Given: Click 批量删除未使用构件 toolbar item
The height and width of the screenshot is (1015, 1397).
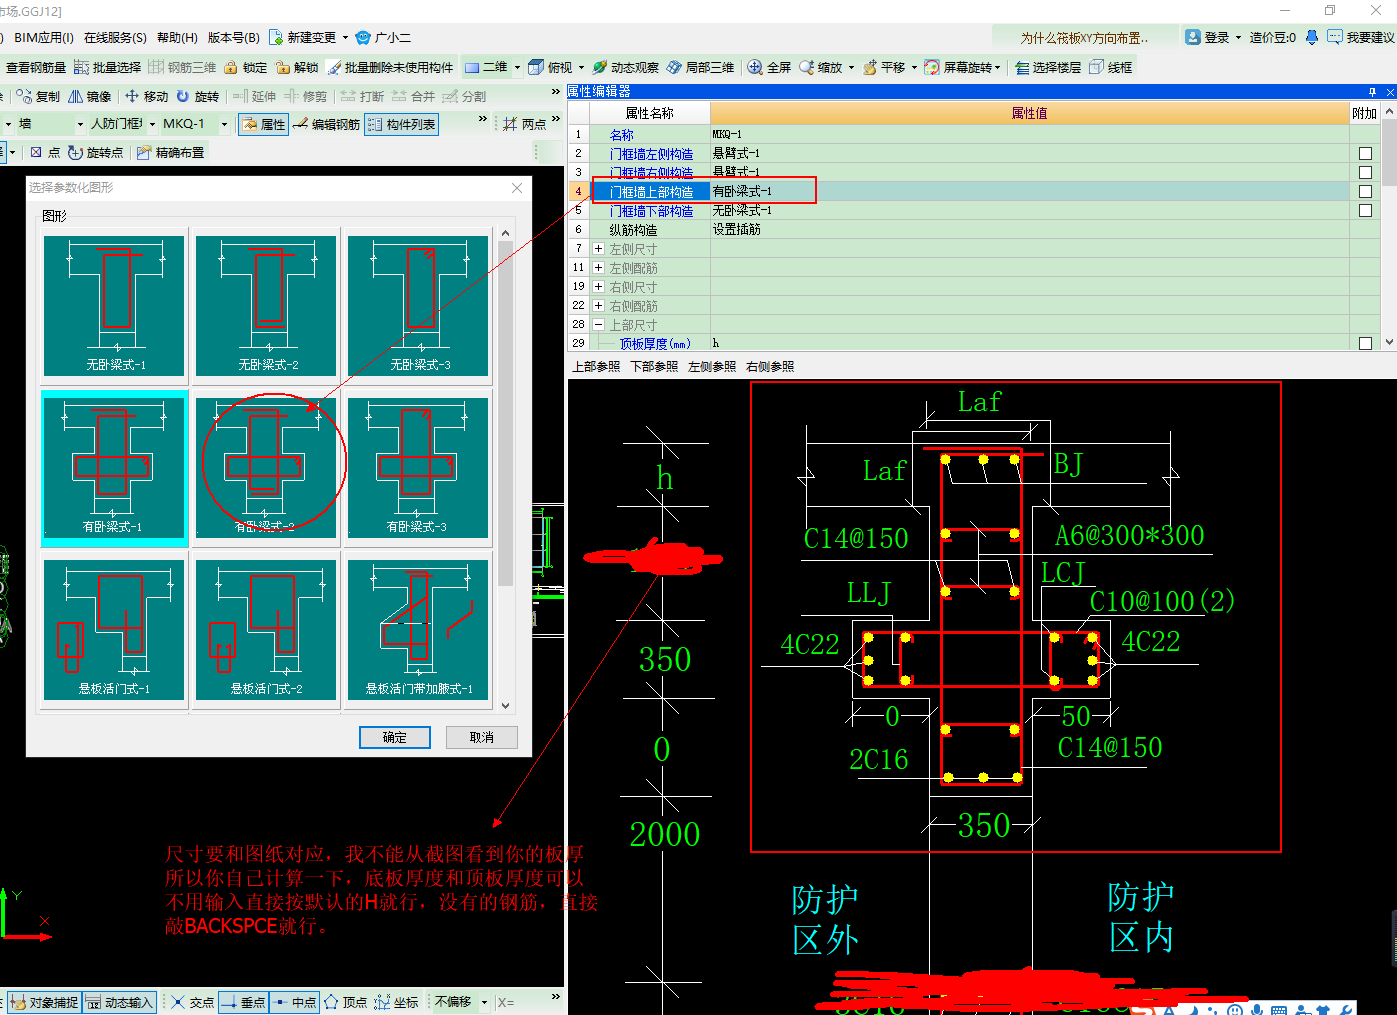Looking at the screenshot, I should (389, 67).
